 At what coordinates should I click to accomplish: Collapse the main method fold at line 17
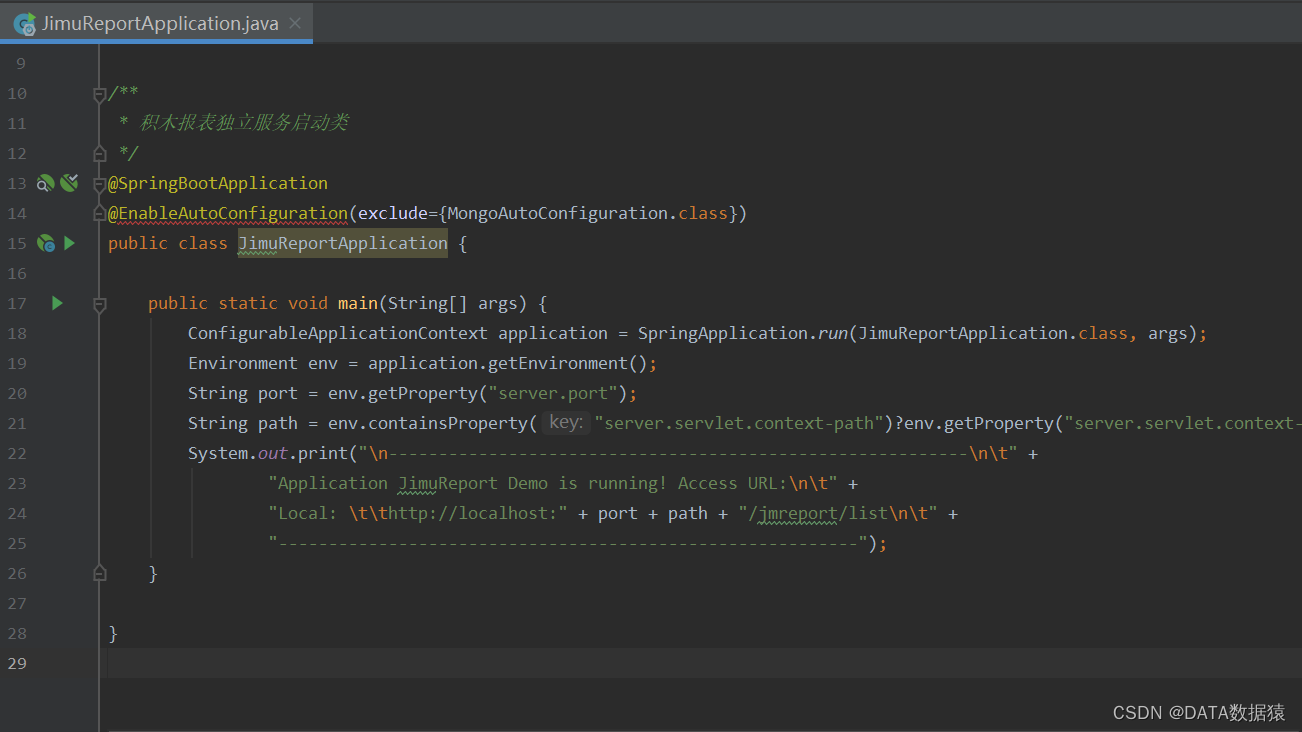[99, 304]
